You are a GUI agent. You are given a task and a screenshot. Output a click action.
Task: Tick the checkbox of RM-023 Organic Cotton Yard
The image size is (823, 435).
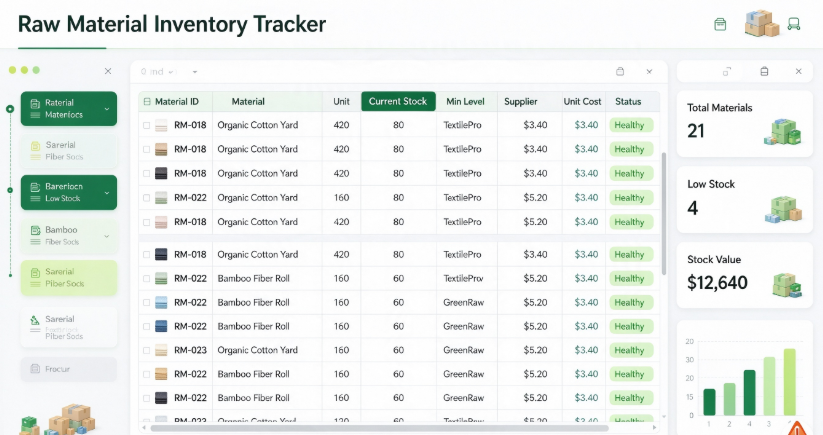click(146, 350)
